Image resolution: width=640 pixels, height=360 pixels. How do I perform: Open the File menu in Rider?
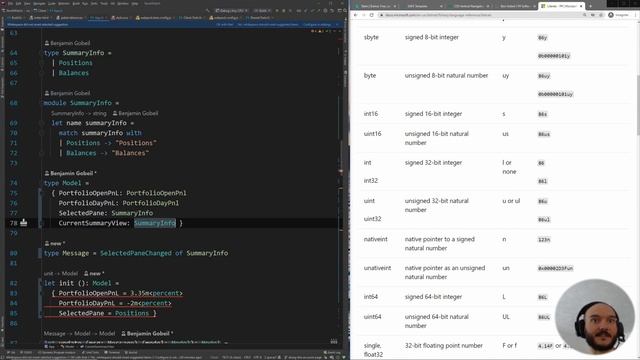tap(11, 4)
